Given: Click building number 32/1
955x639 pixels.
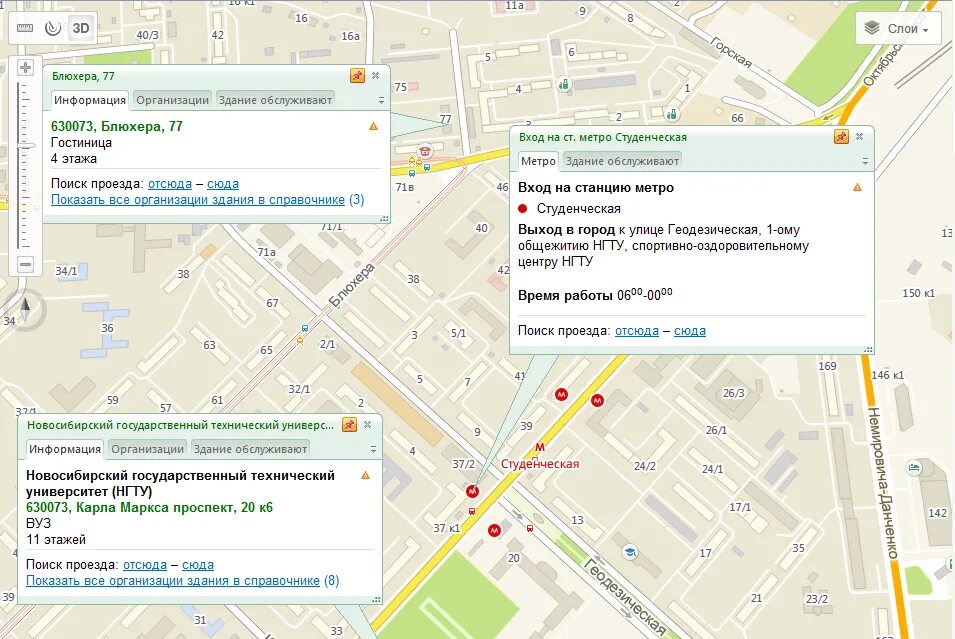Looking at the screenshot, I should [299, 389].
